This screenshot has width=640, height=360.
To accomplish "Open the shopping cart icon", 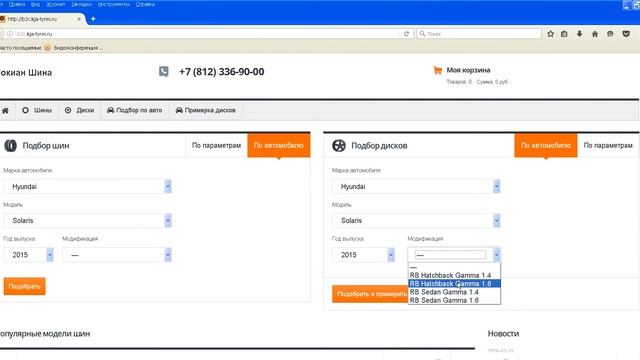I will [437, 70].
